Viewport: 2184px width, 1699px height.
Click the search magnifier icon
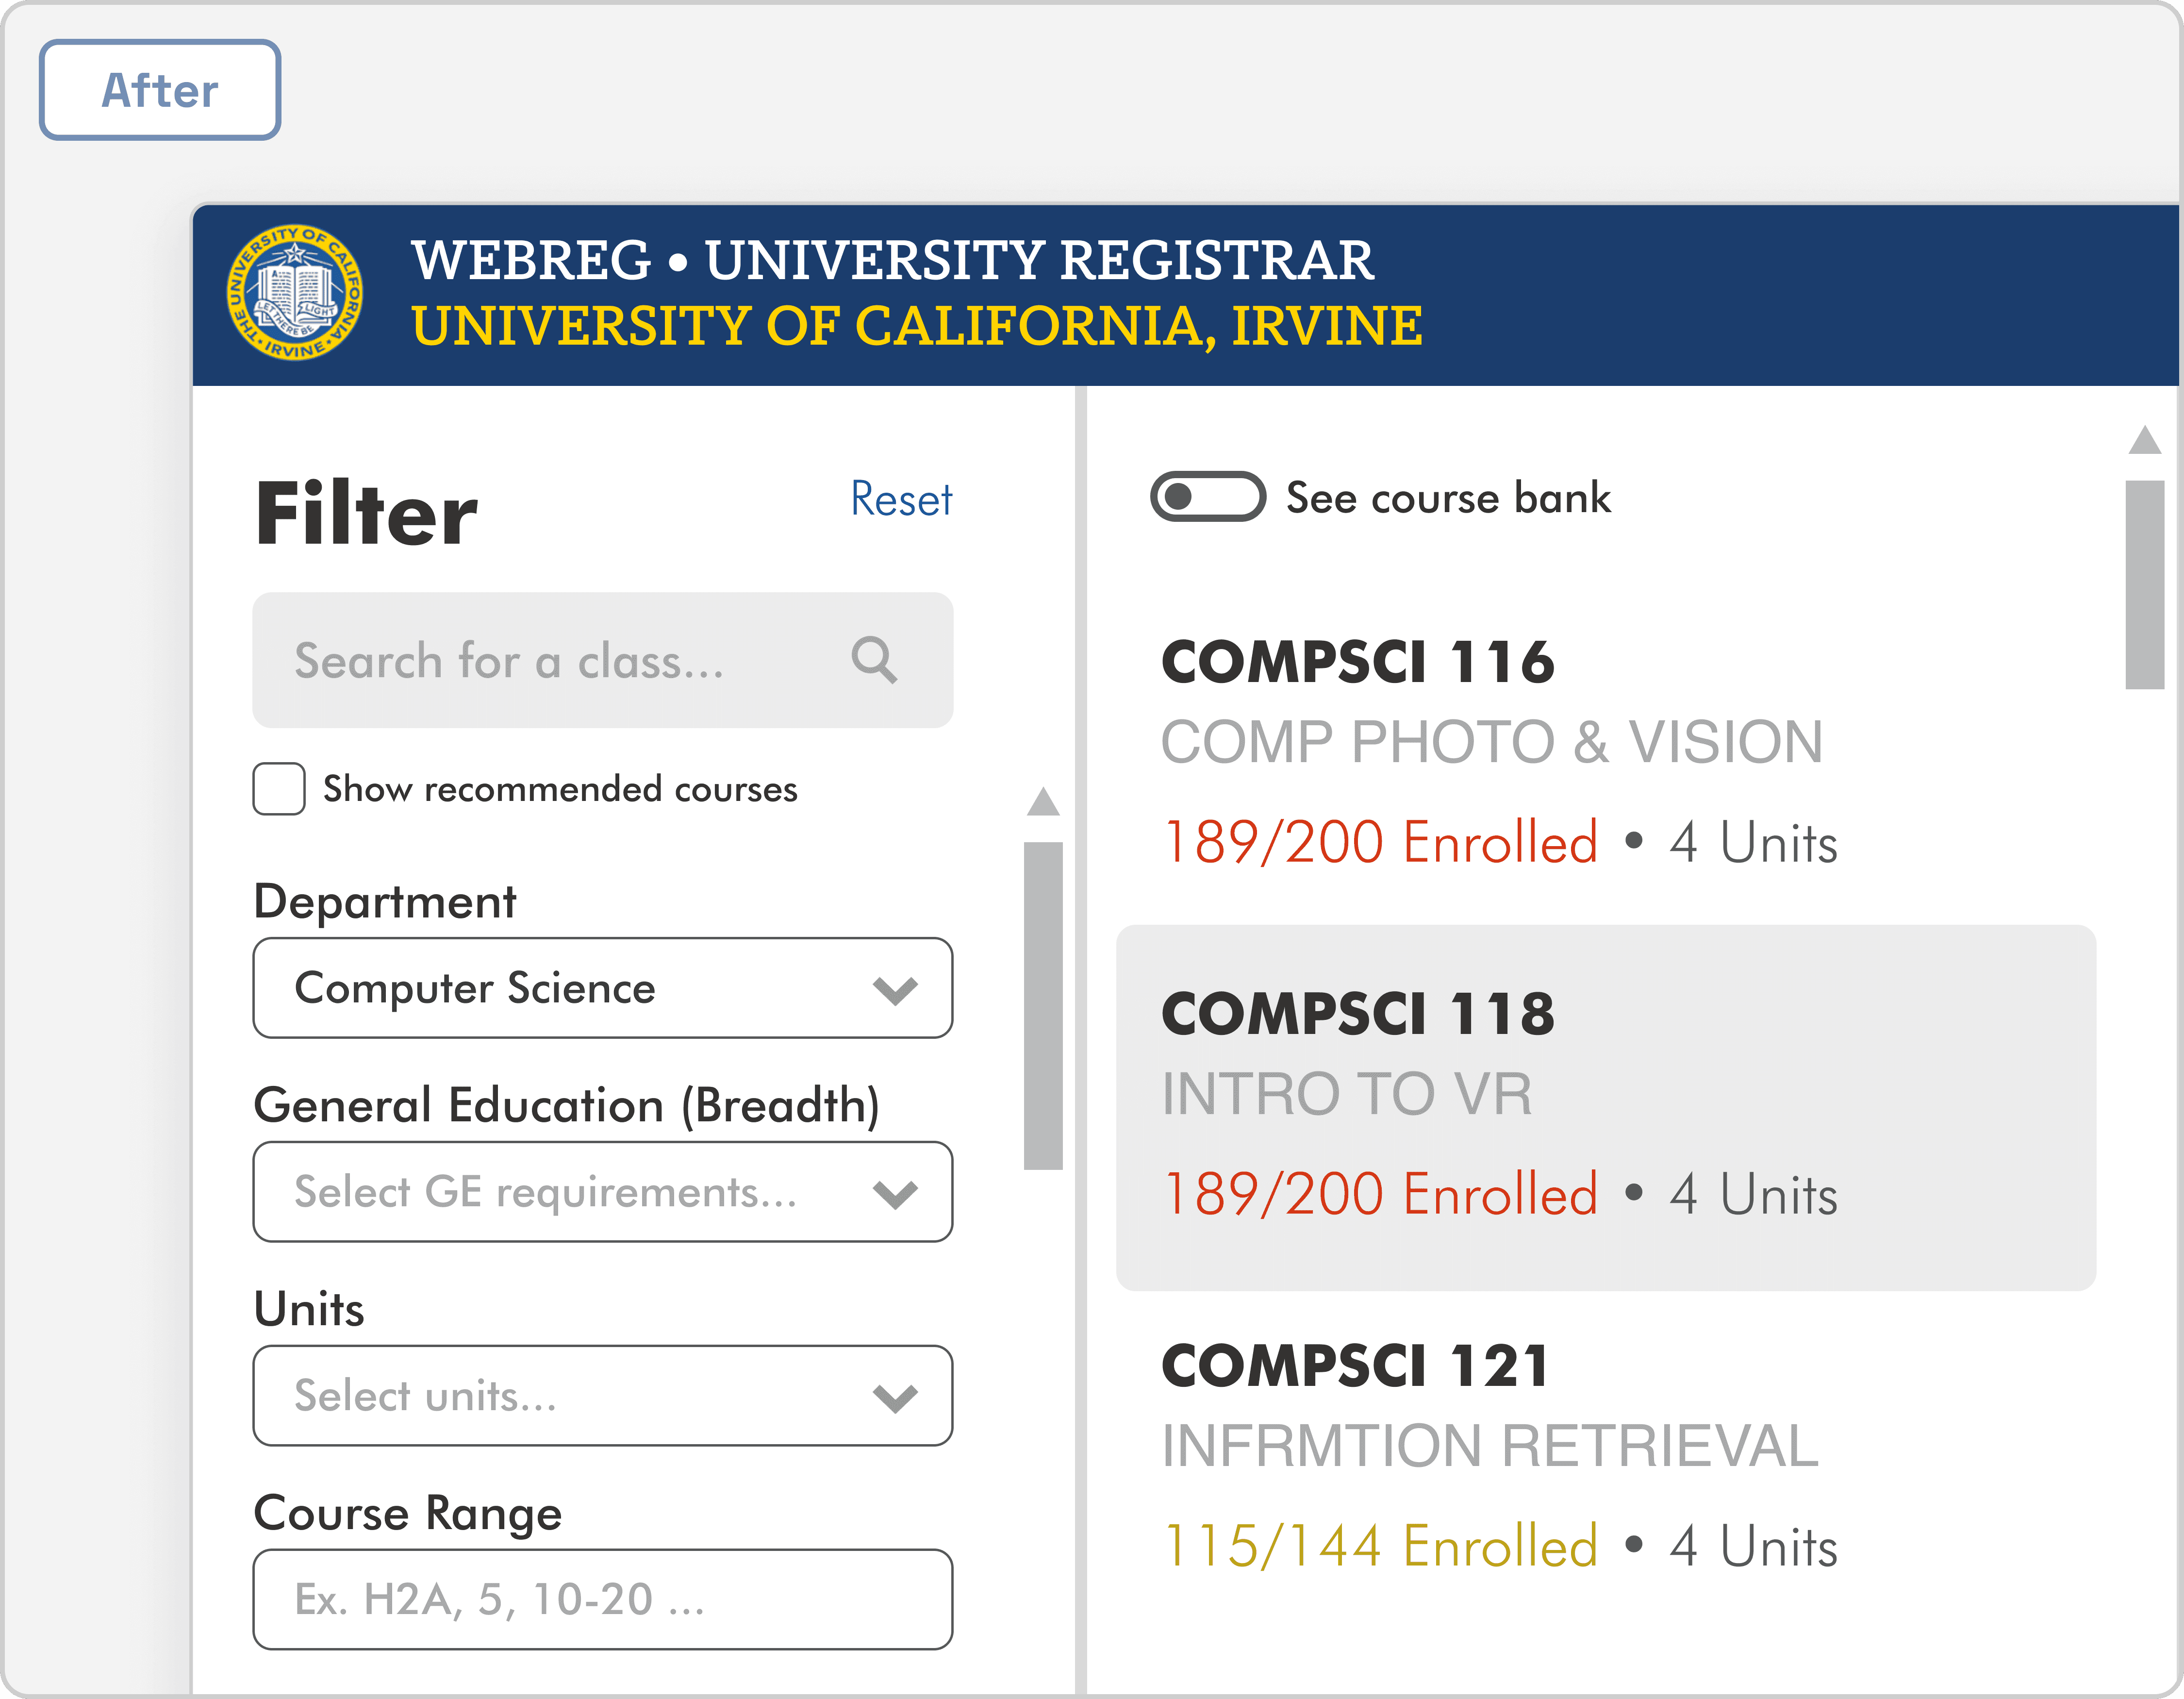pyautogui.click(x=874, y=660)
